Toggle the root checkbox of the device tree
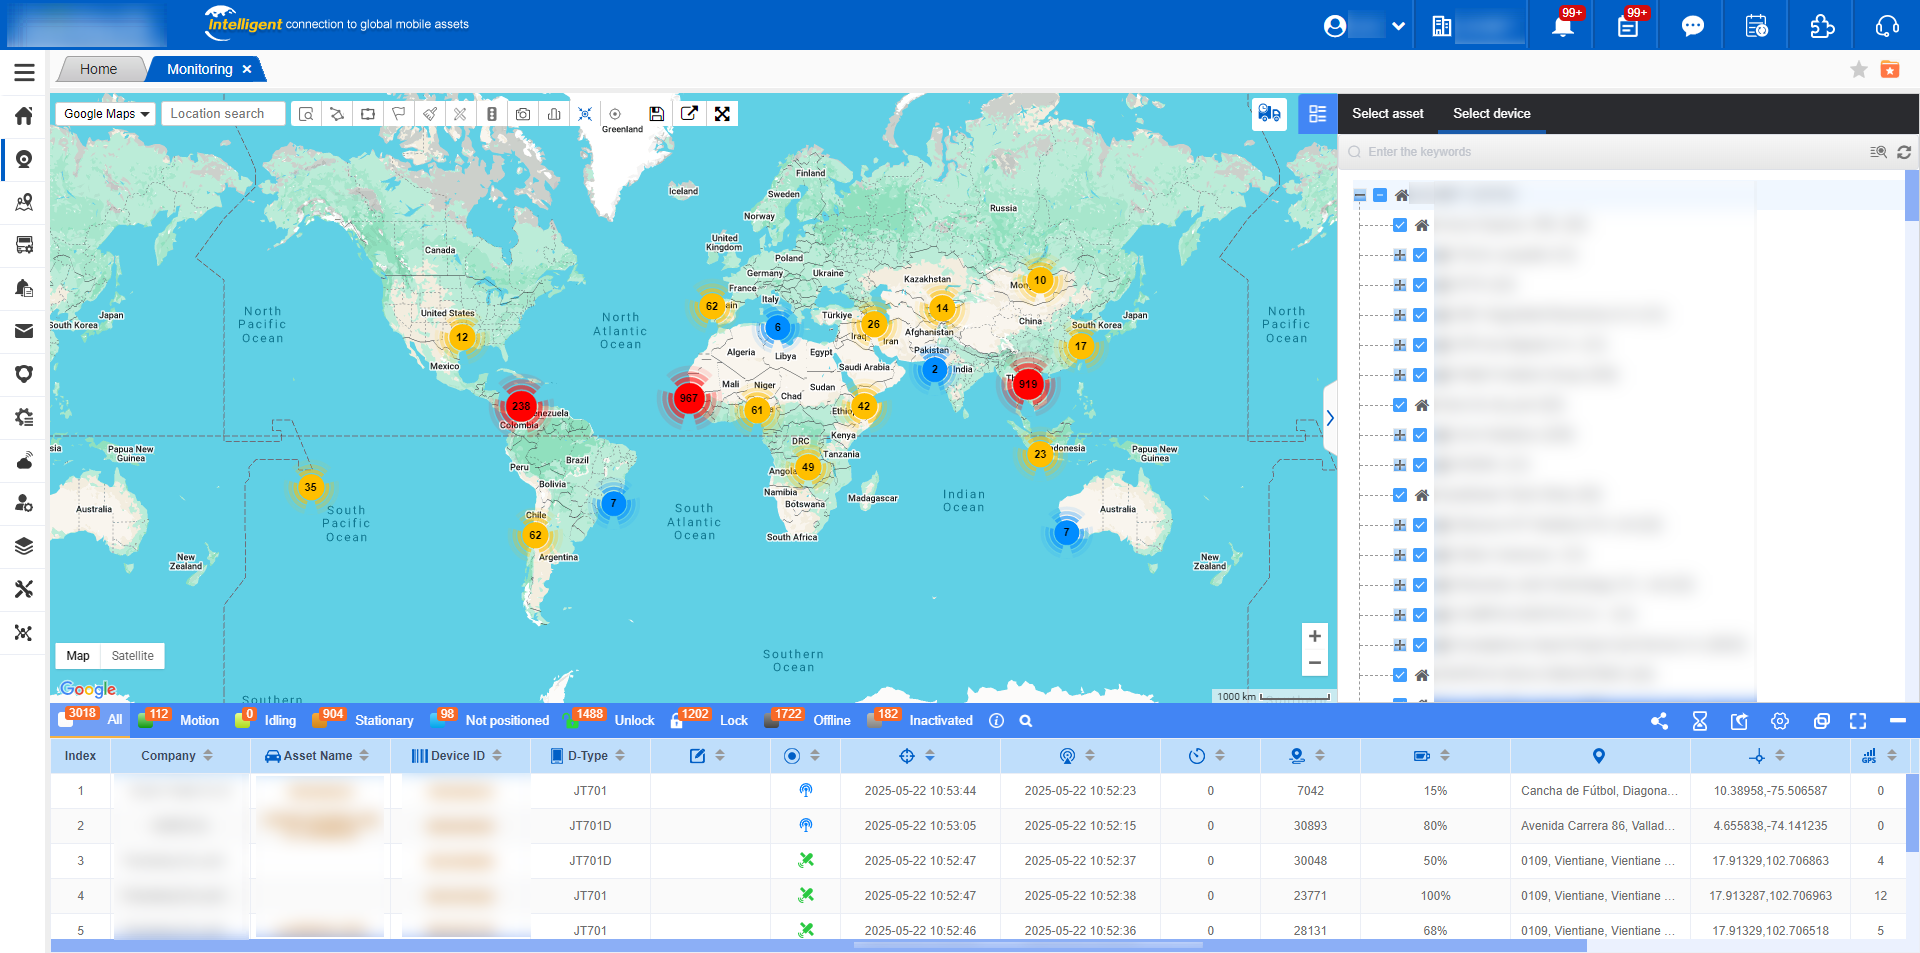The width and height of the screenshot is (1920, 953). [x=1380, y=195]
